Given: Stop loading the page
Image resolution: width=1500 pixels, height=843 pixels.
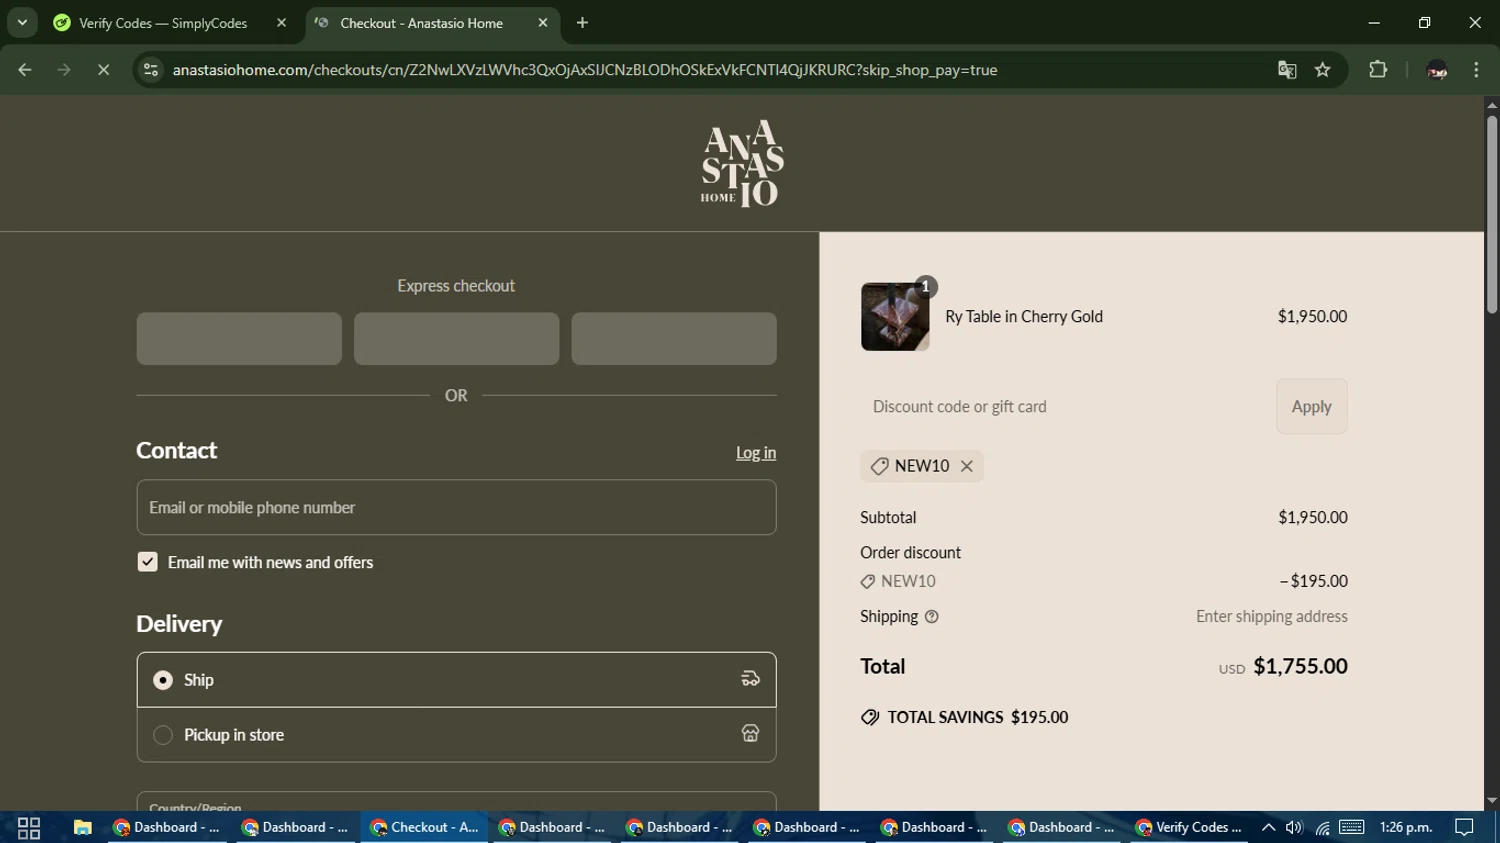Looking at the screenshot, I should (103, 70).
